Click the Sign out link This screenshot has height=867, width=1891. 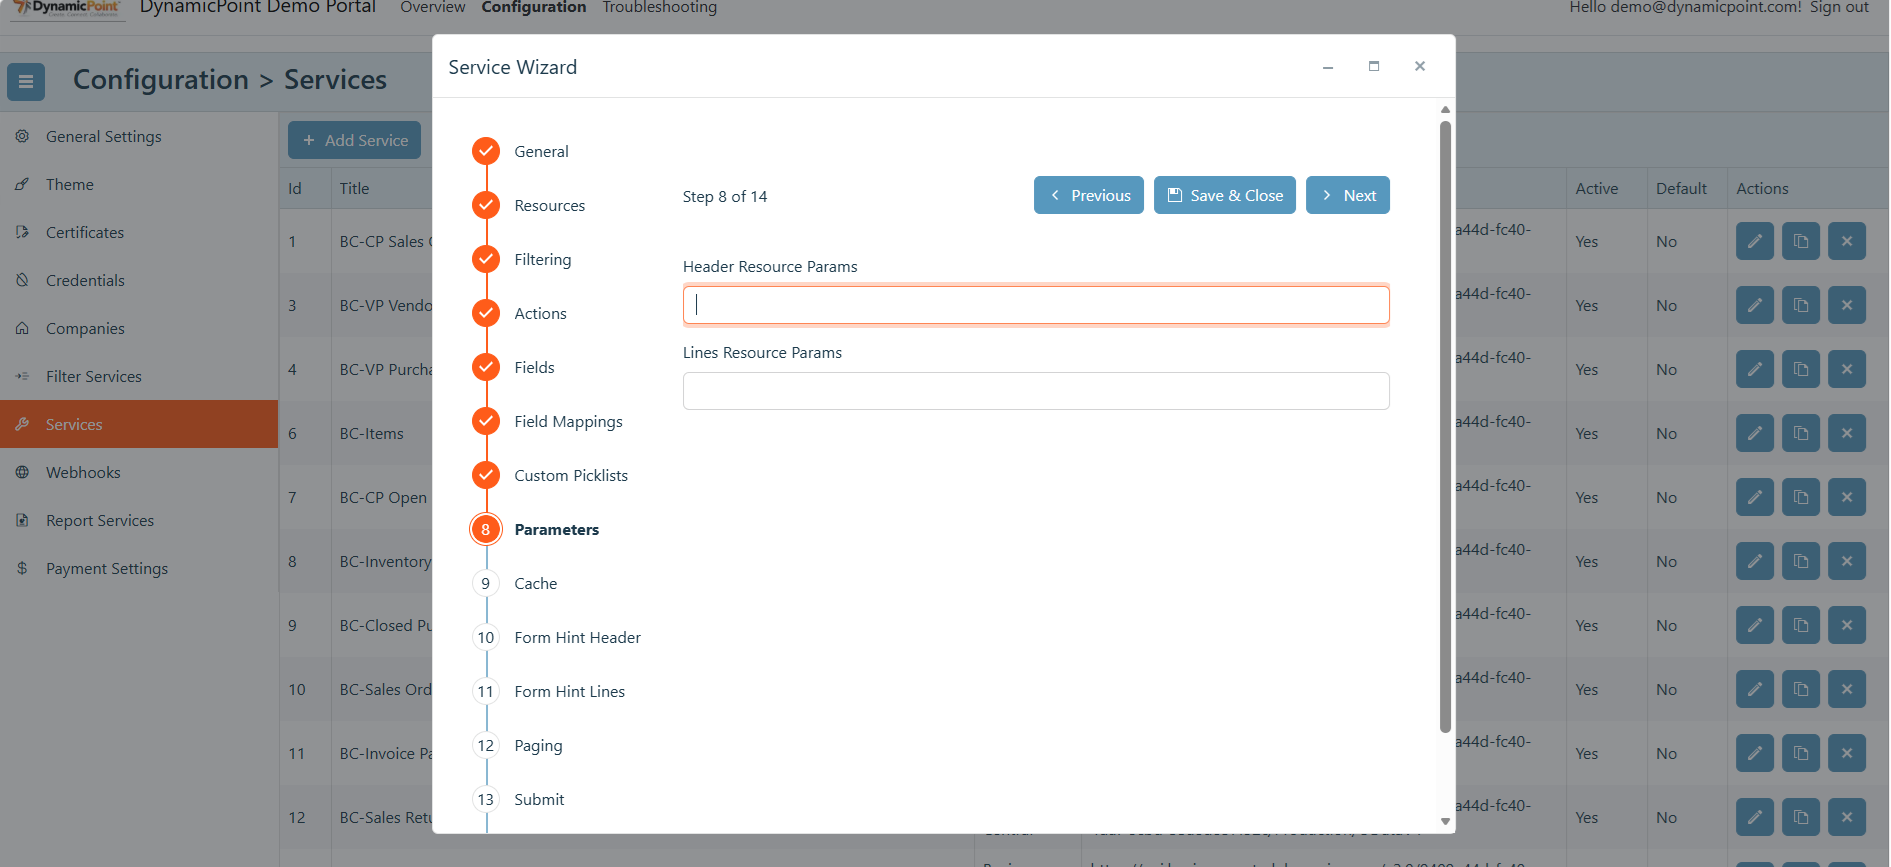coord(1839,8)
